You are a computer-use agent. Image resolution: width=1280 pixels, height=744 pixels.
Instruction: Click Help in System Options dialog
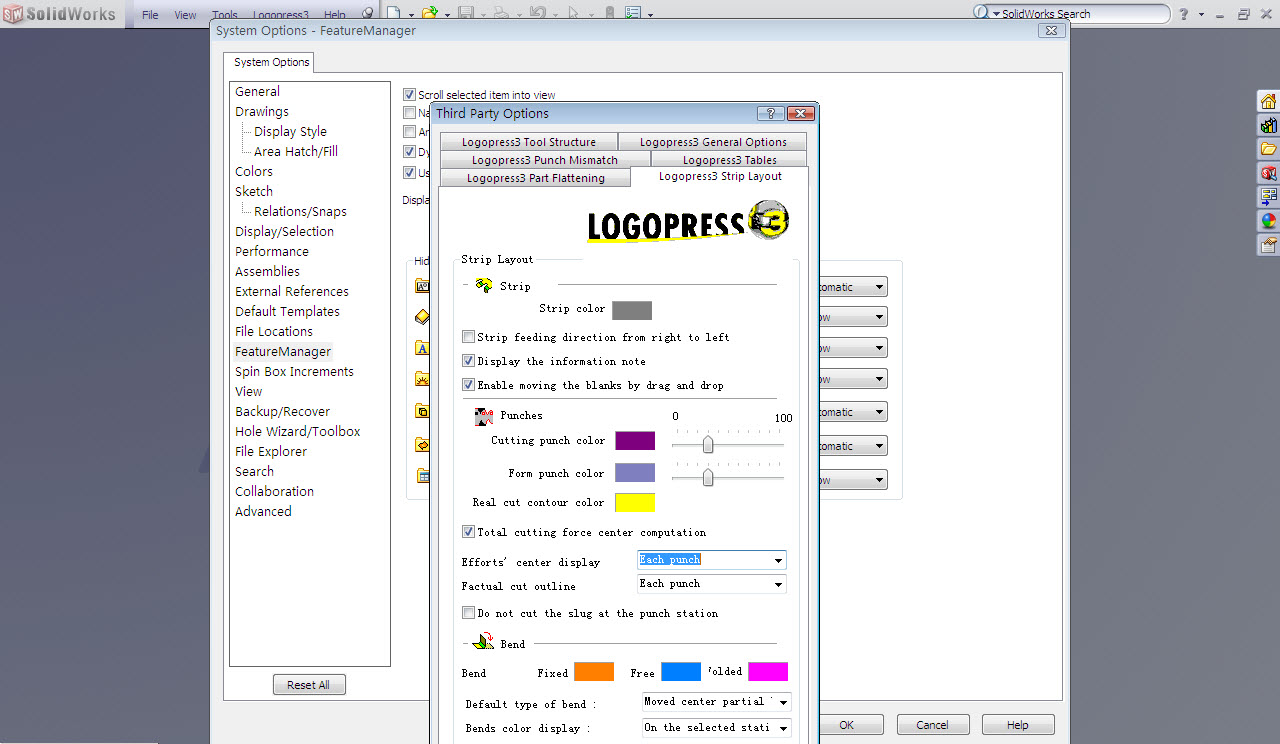pos(1017,725)
